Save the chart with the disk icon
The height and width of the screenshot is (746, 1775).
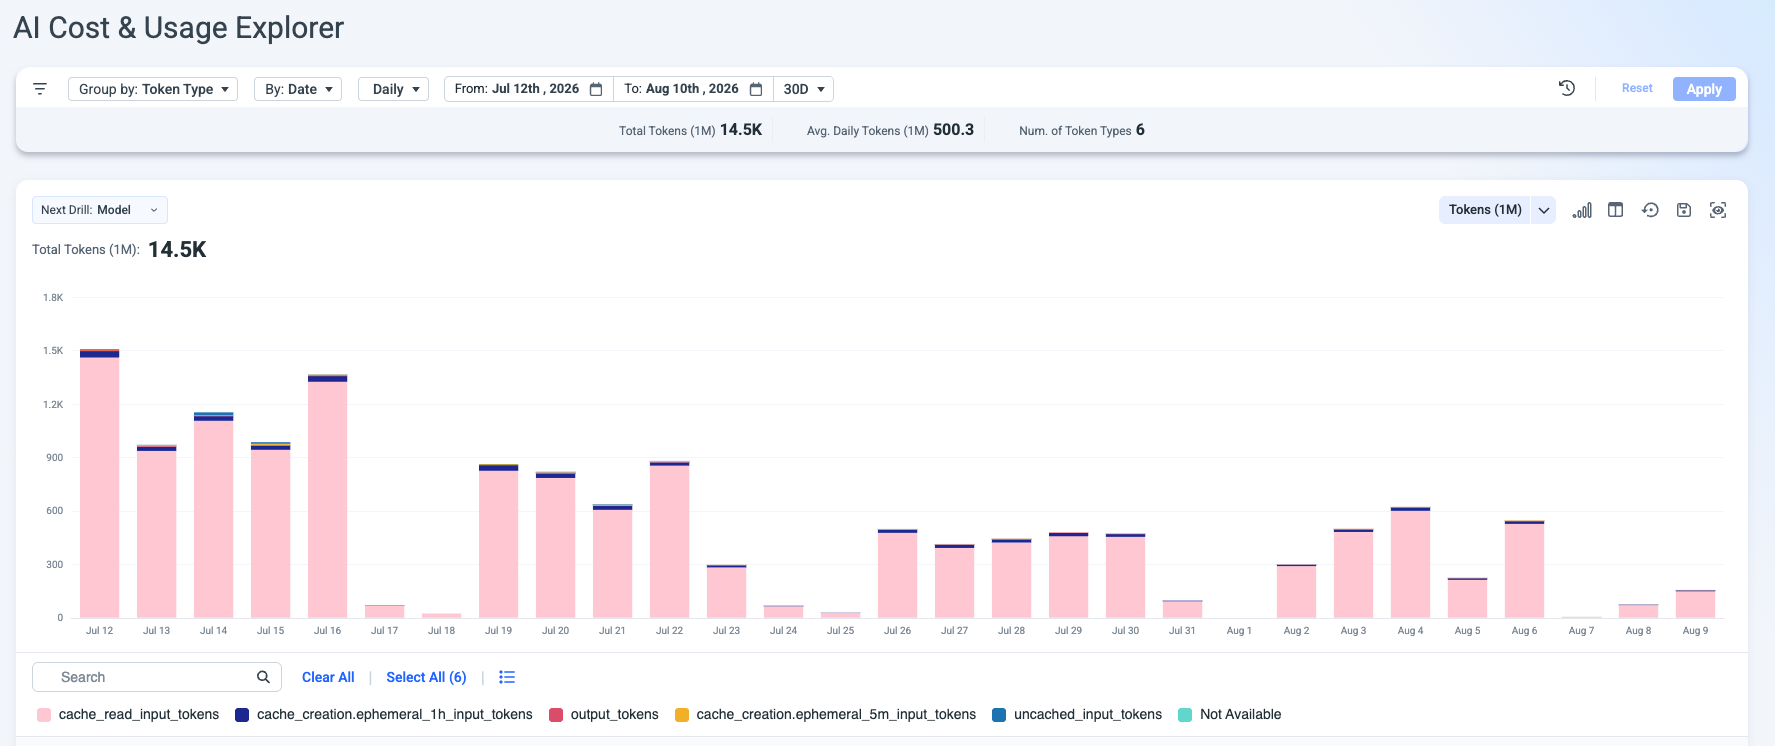[x=1684, y=210]
